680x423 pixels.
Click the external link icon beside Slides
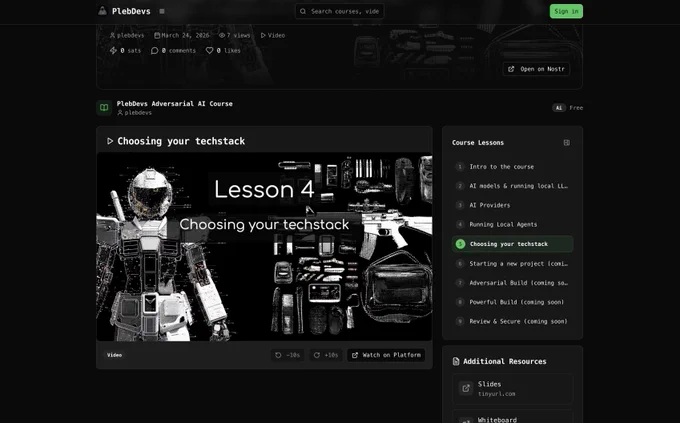[466, 388]
